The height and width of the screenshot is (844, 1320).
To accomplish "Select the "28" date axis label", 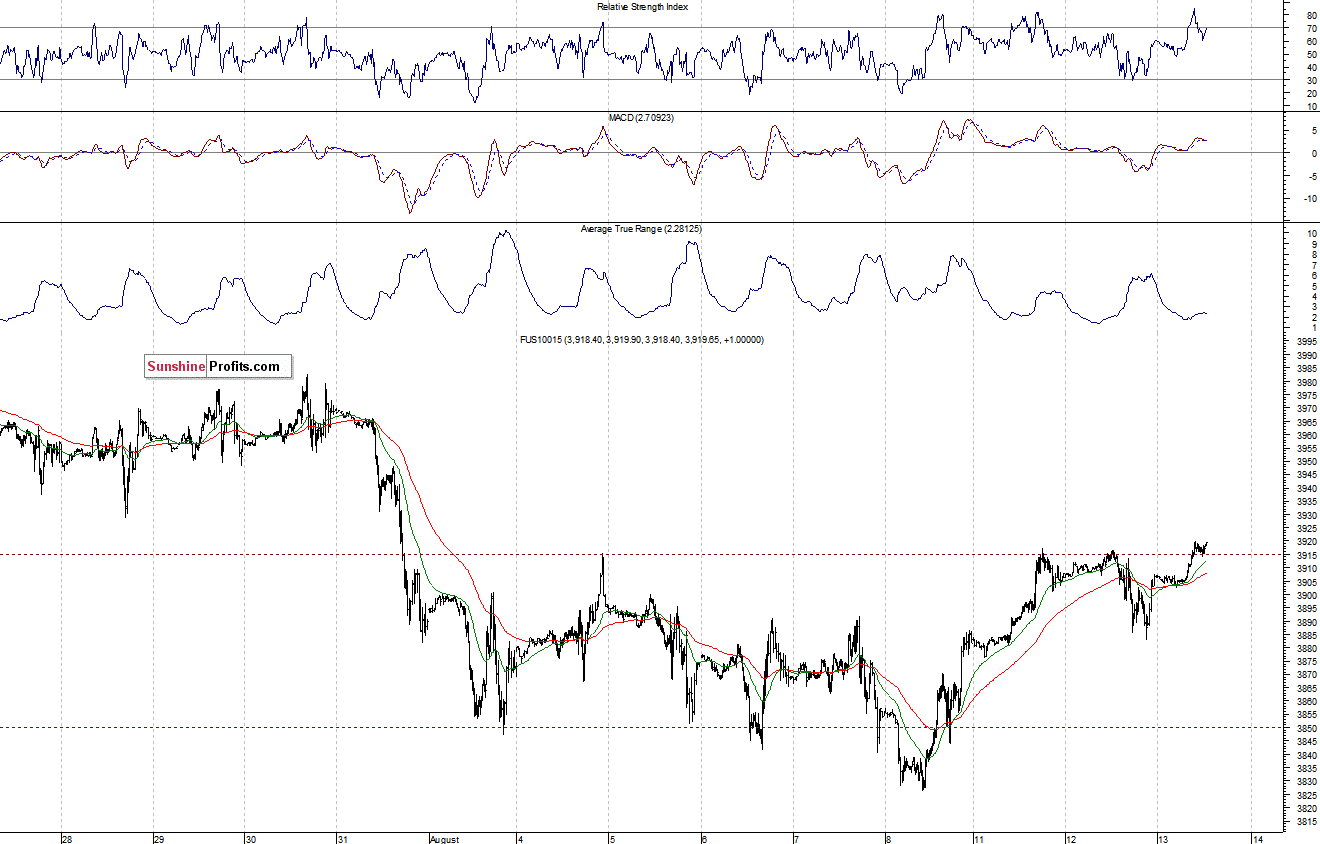I will click(x=67, y=838).
